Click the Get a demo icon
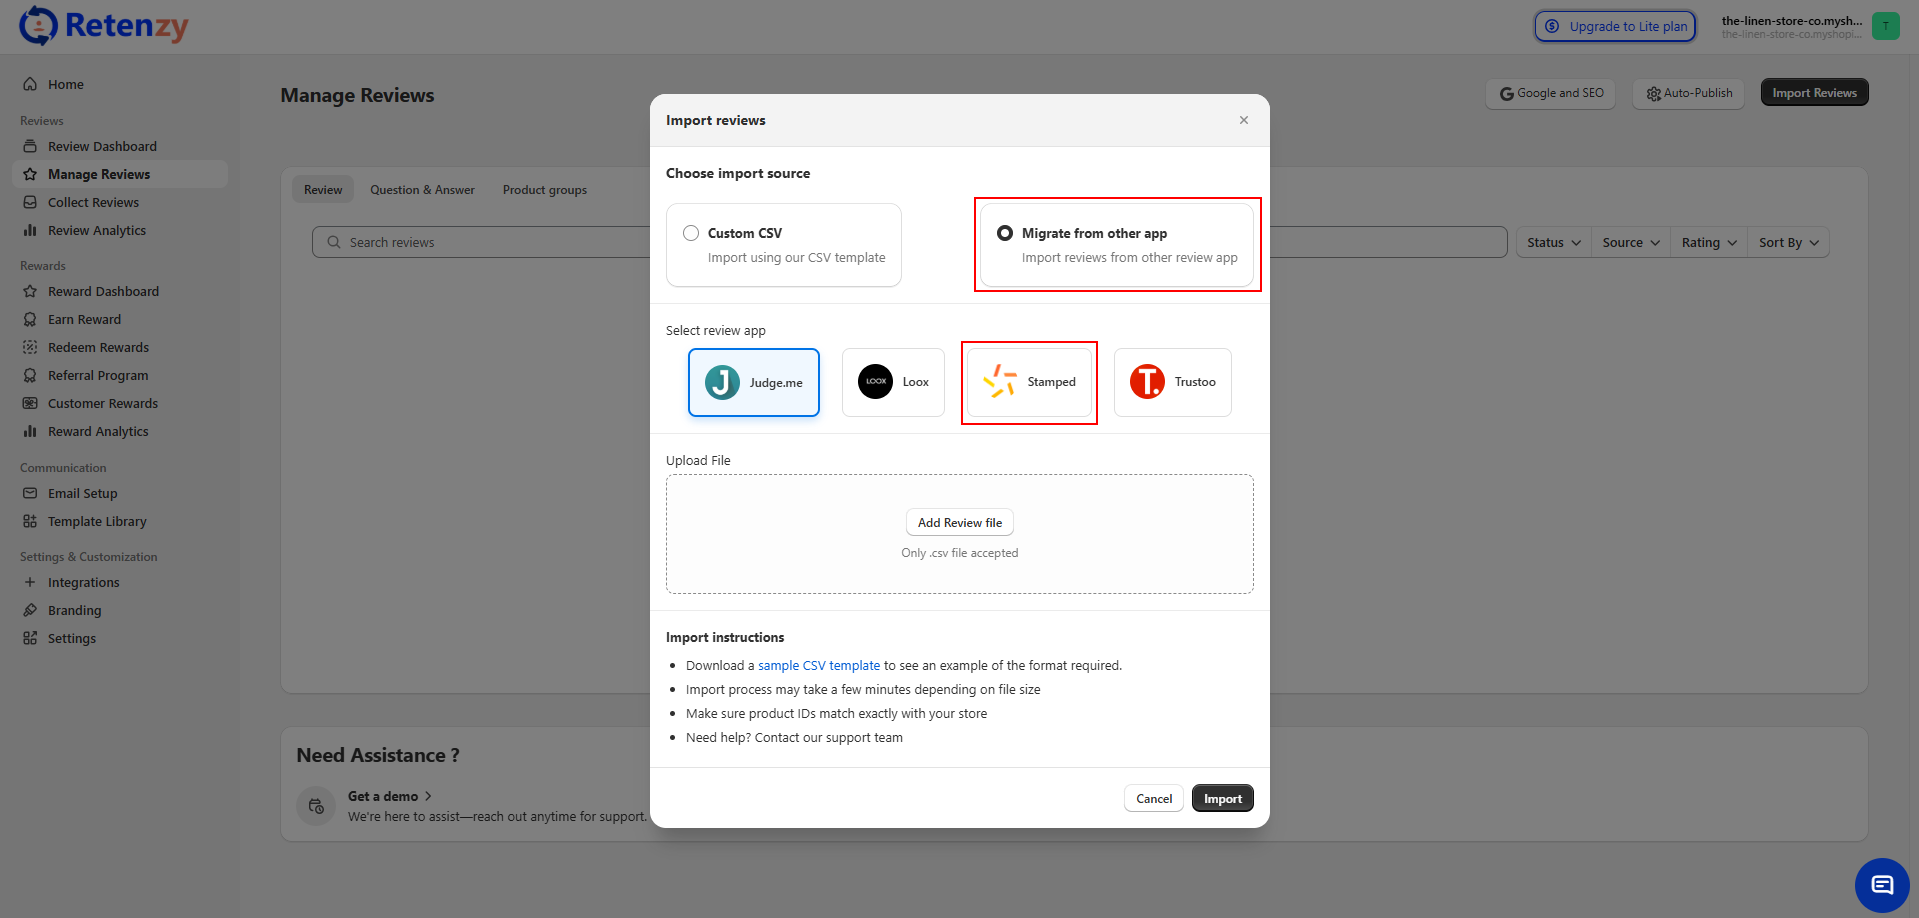This screenshot has height=918, width=1919. (x=316, y=806)
